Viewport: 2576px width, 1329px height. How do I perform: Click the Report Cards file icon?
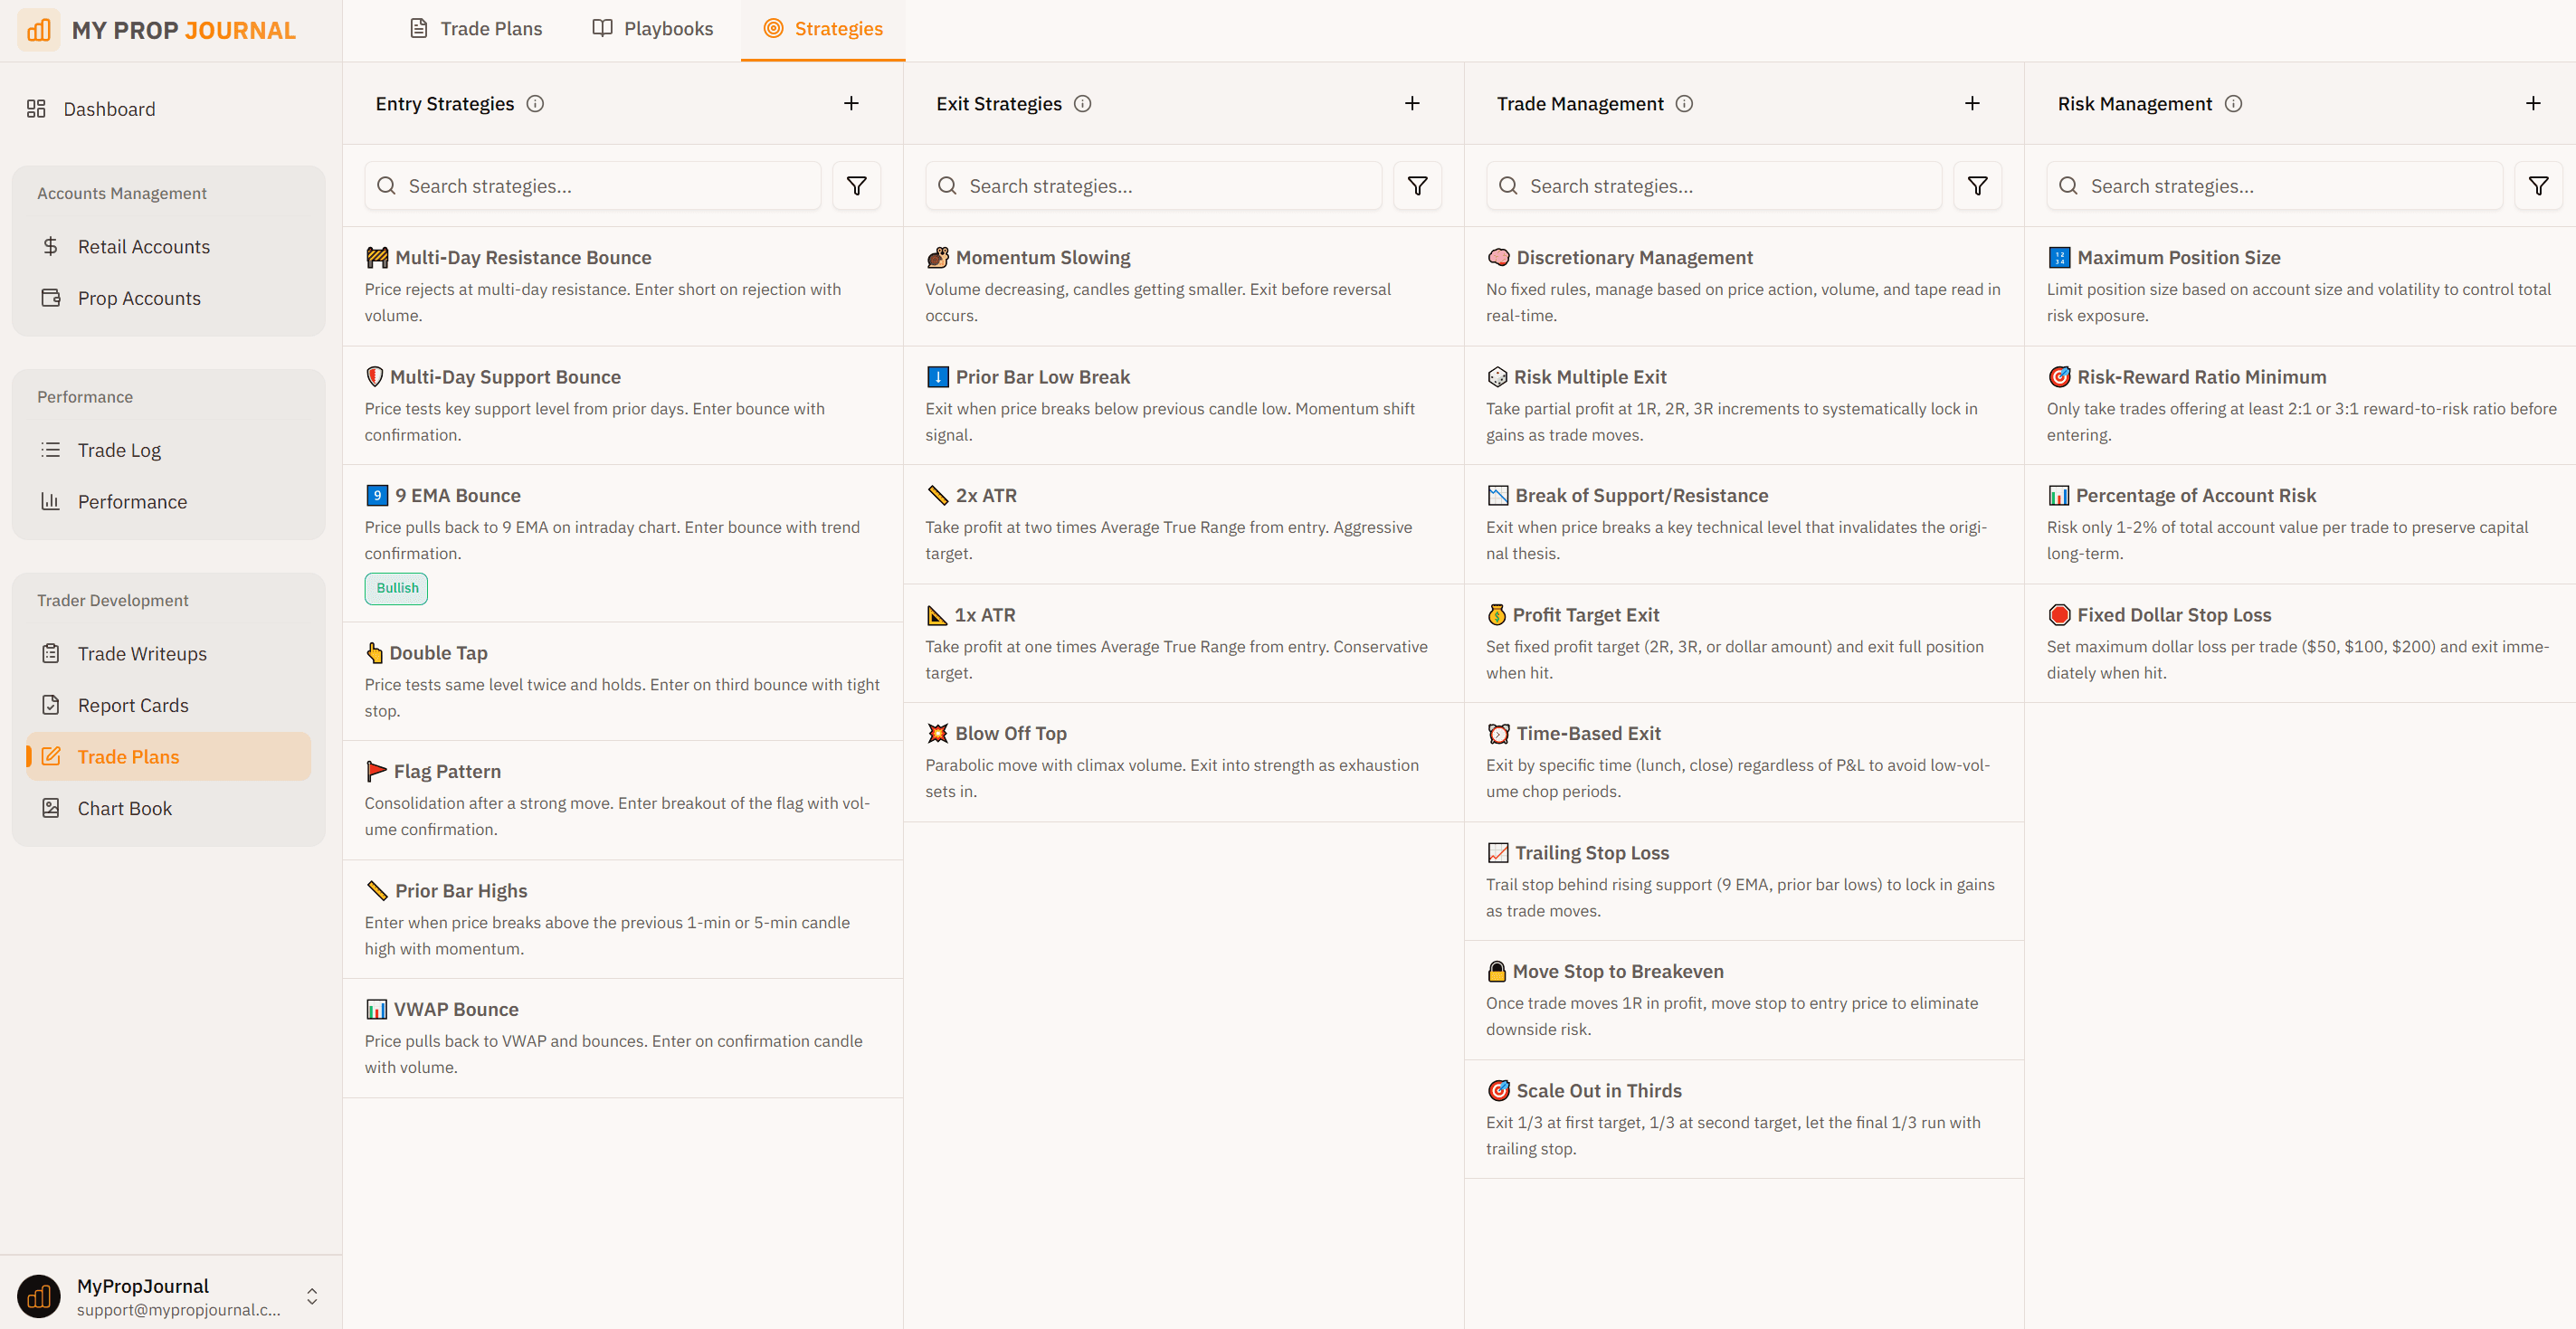[51, 705]
